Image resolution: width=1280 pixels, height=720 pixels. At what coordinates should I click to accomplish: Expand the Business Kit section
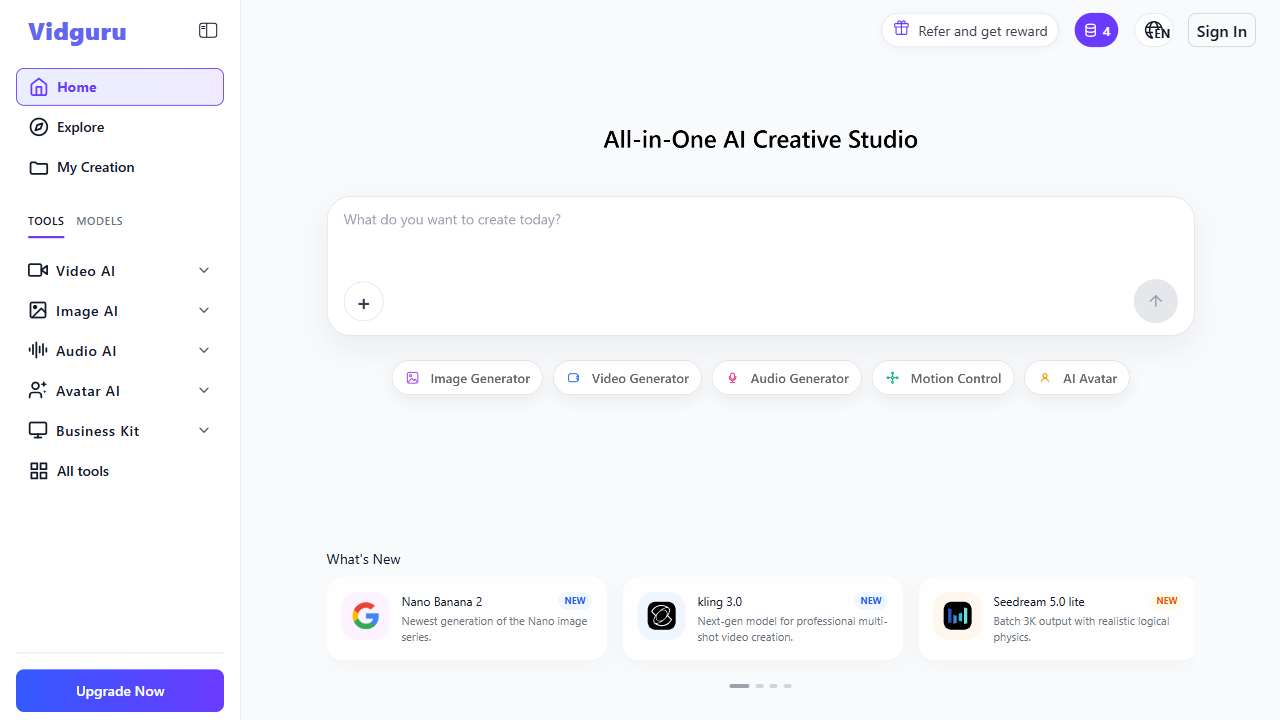(x=203, y=430)
